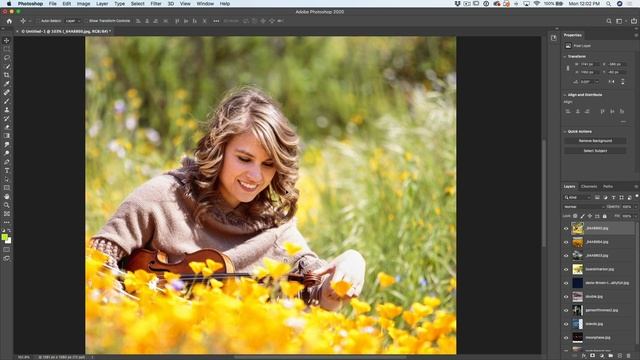The image size is (640, 360).
Task: Add a layer mask from Layers footer
Action: pos(592,356)
